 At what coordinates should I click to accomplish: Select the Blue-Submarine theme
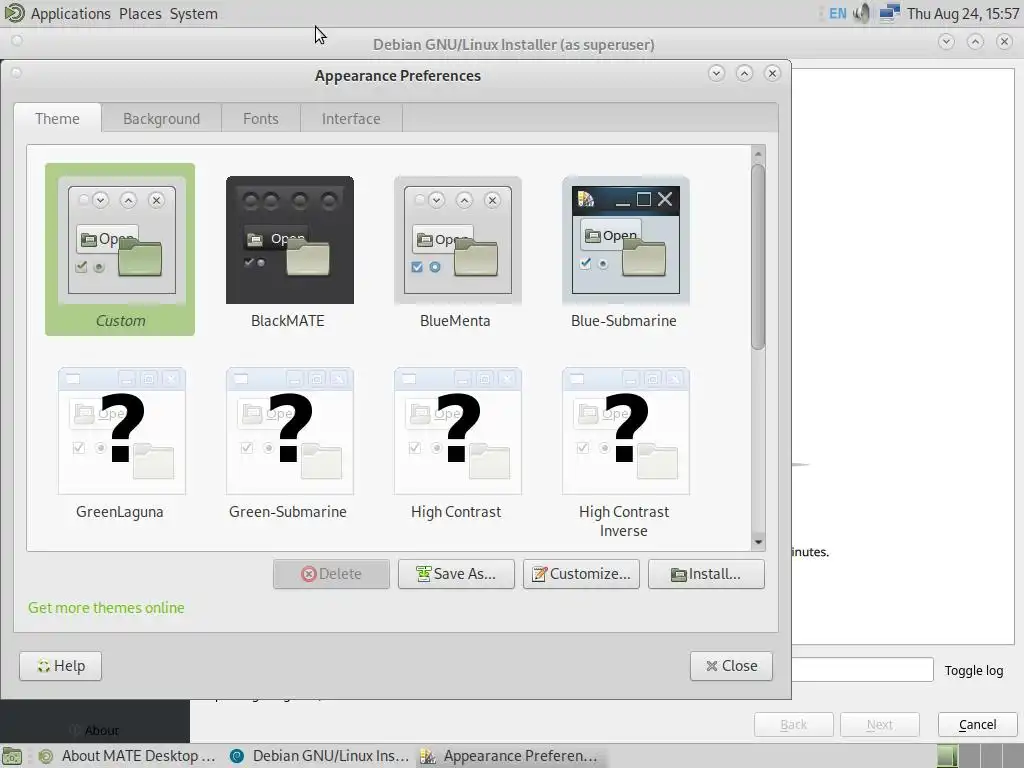coord(625,252)
